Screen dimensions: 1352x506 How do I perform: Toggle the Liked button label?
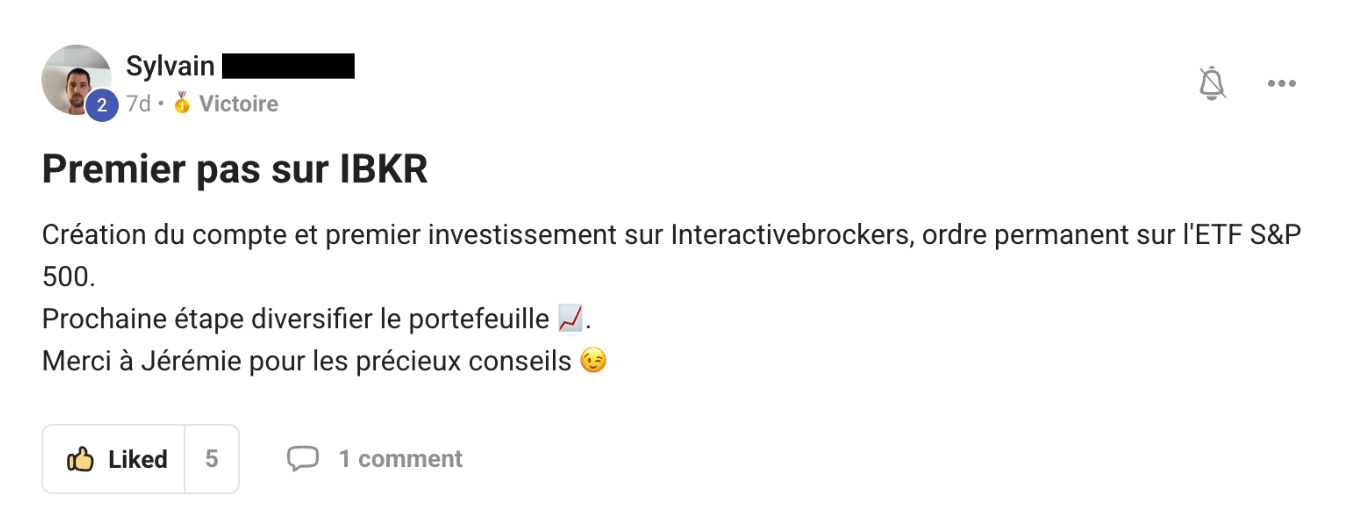click(x=137, y=459)
